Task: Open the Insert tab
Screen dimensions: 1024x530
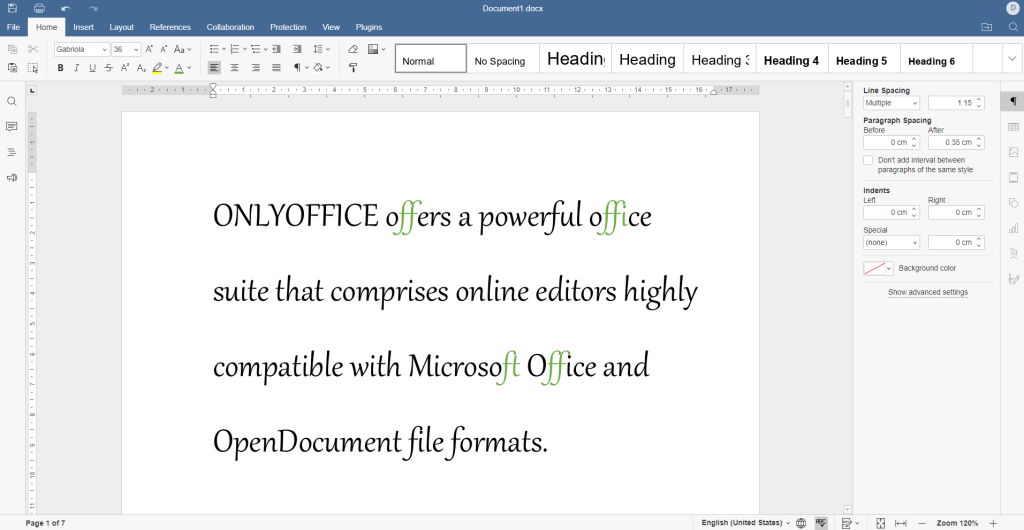Action: point(83,27)
